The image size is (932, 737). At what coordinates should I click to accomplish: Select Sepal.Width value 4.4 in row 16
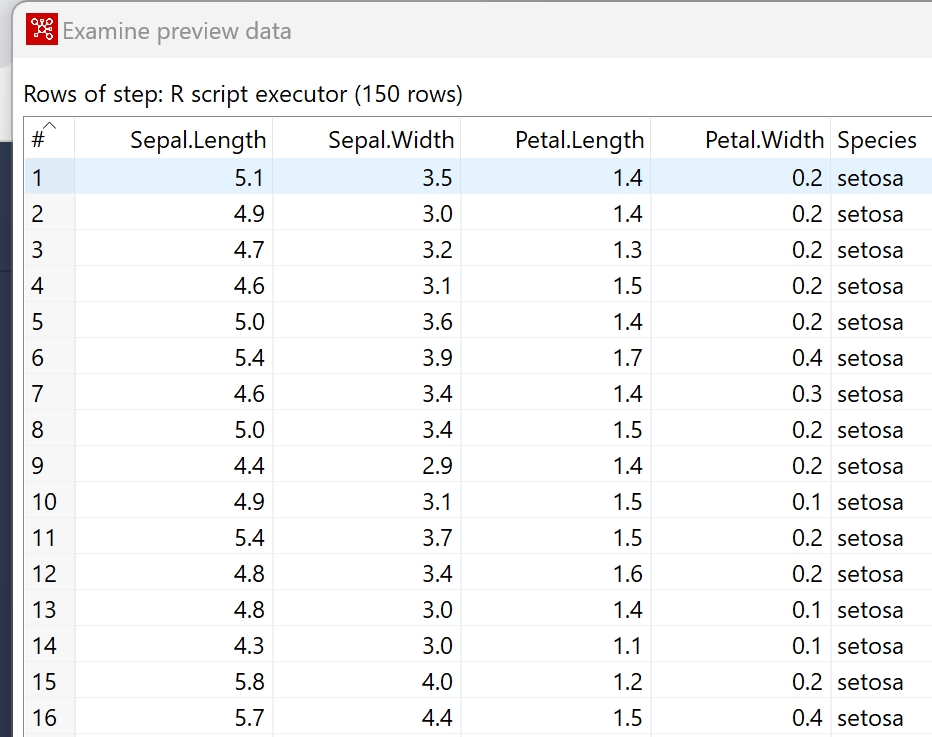click(x=437, y=718)
